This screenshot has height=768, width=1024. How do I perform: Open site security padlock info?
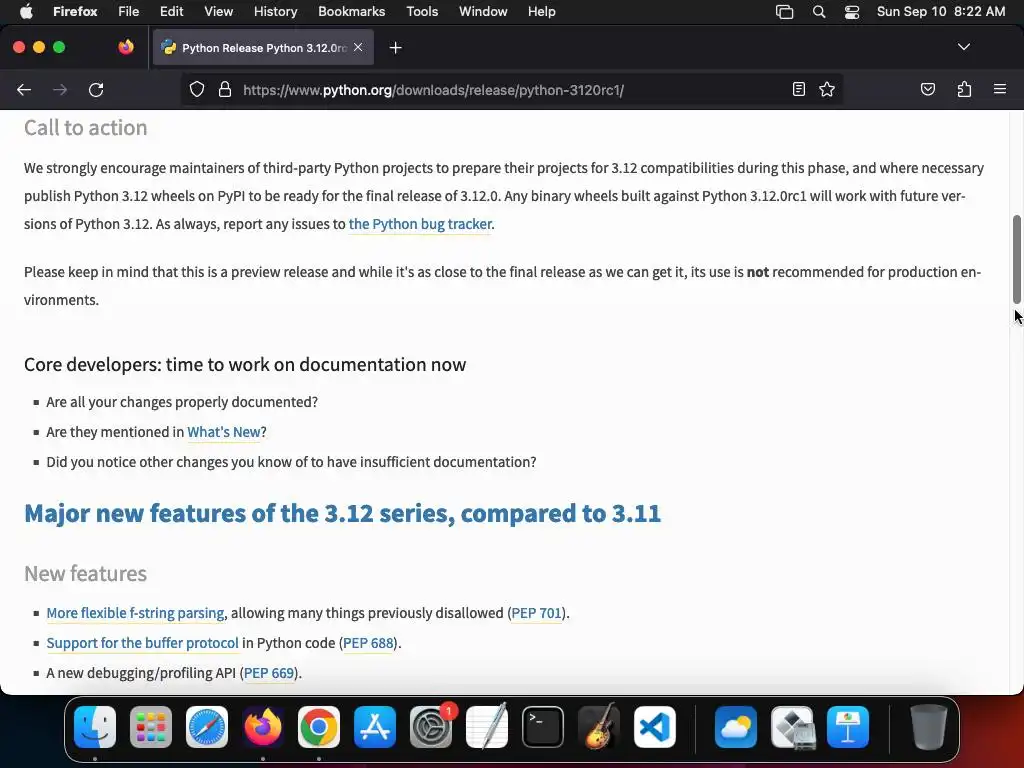click(225, 89)
